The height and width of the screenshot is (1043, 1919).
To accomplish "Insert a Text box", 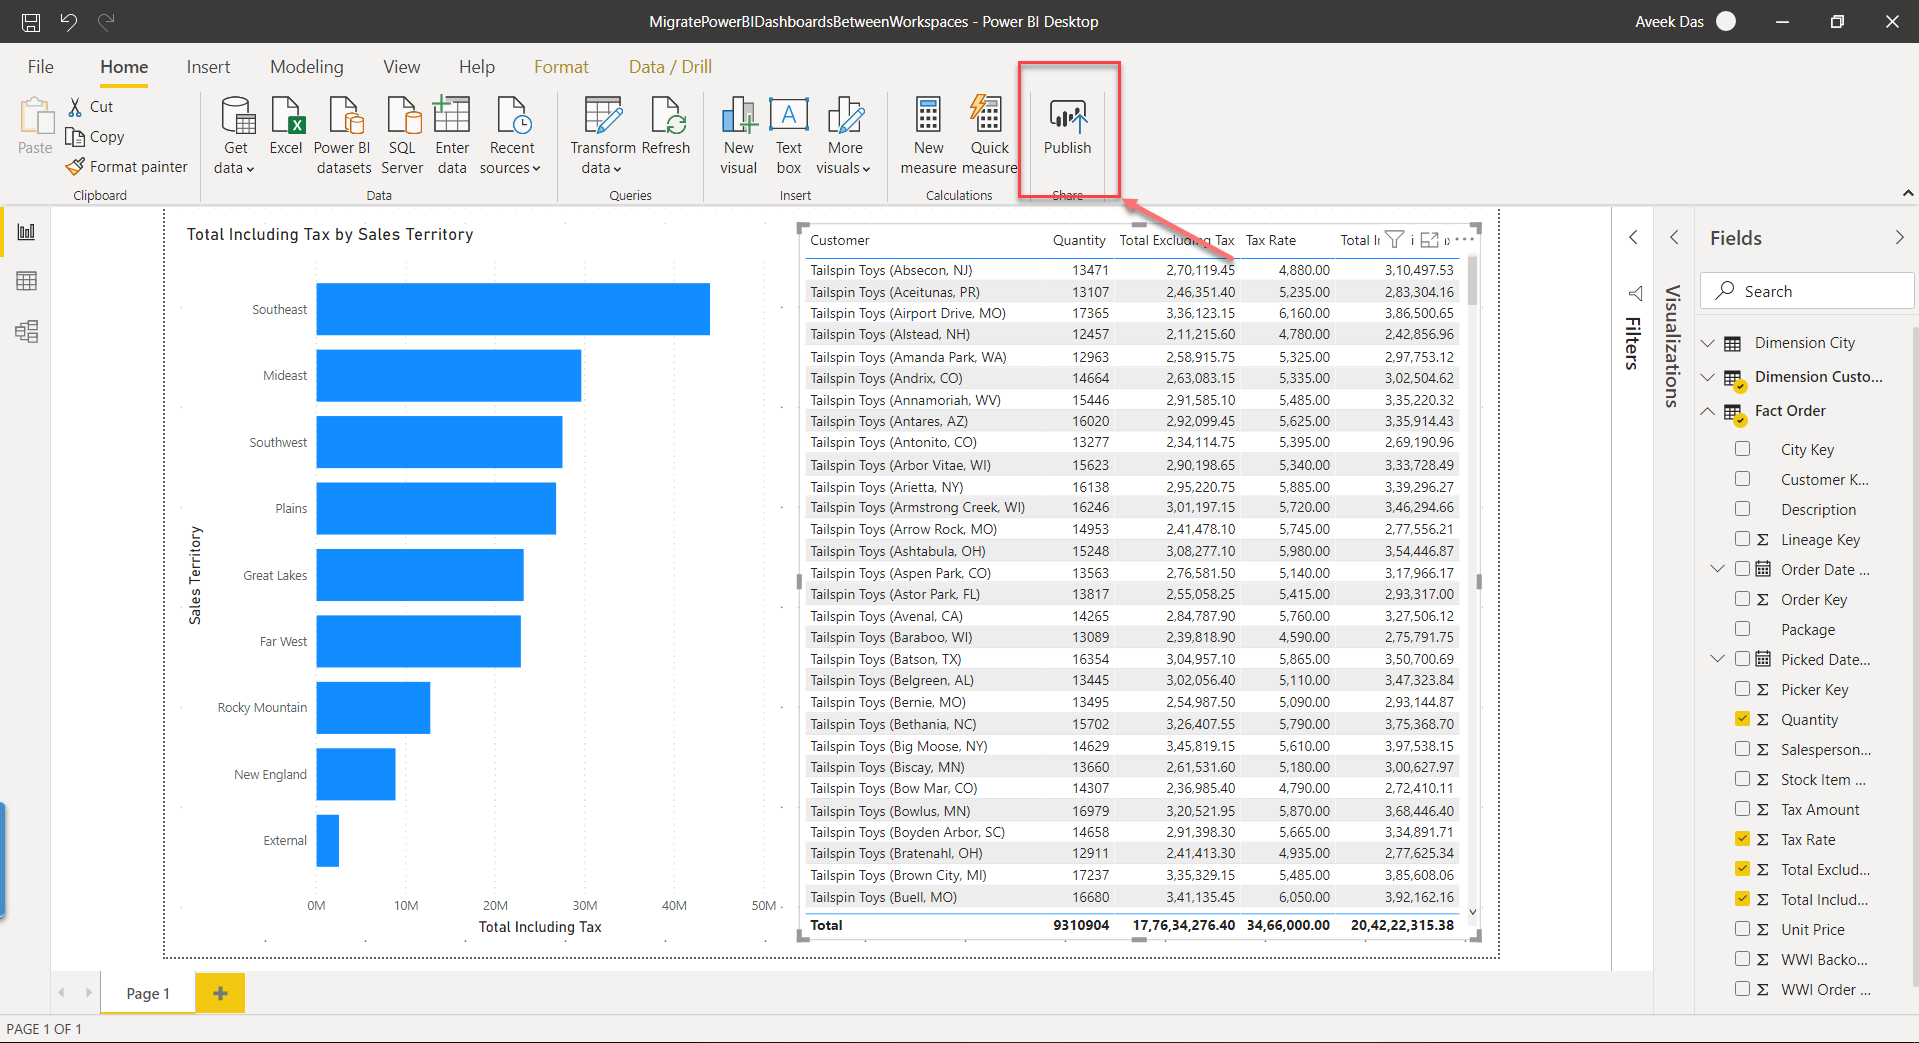I will coord(788,134).
